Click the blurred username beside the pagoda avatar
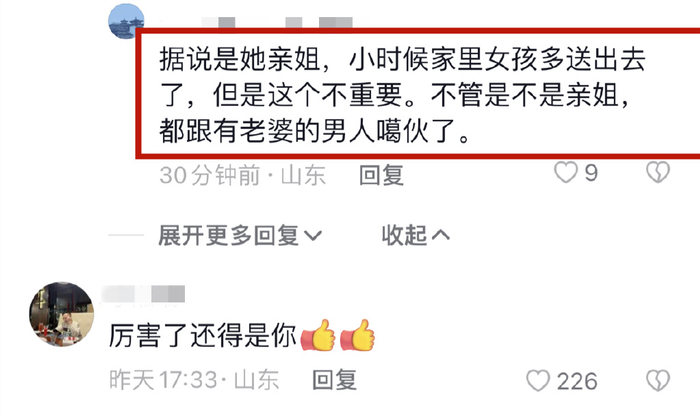Image resolution: width=700 pixels, height=414 pixels. tap(277, 22)
